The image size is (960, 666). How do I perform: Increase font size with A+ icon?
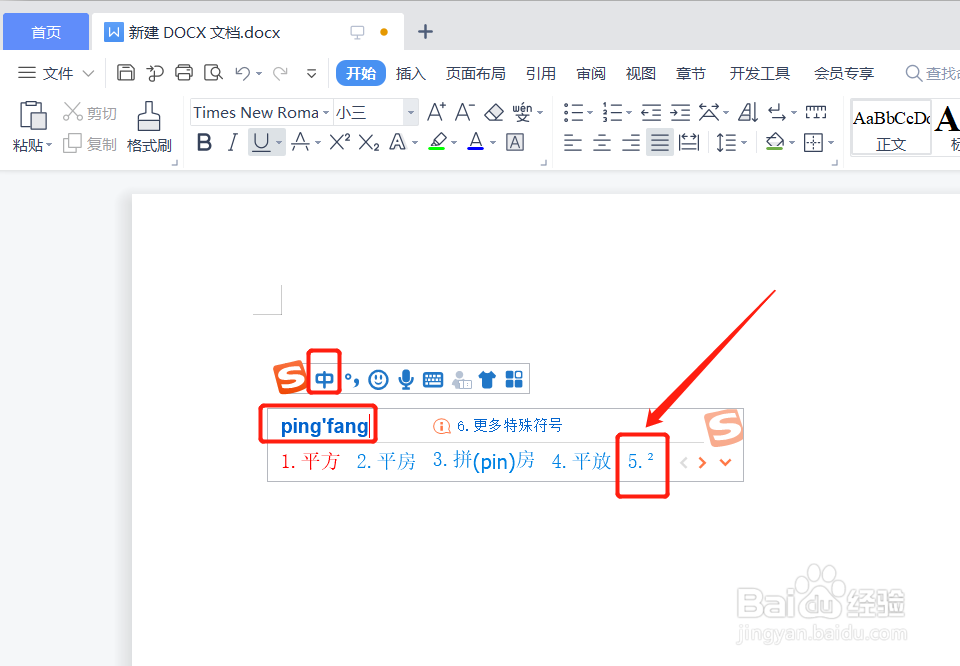coord(437,112)
